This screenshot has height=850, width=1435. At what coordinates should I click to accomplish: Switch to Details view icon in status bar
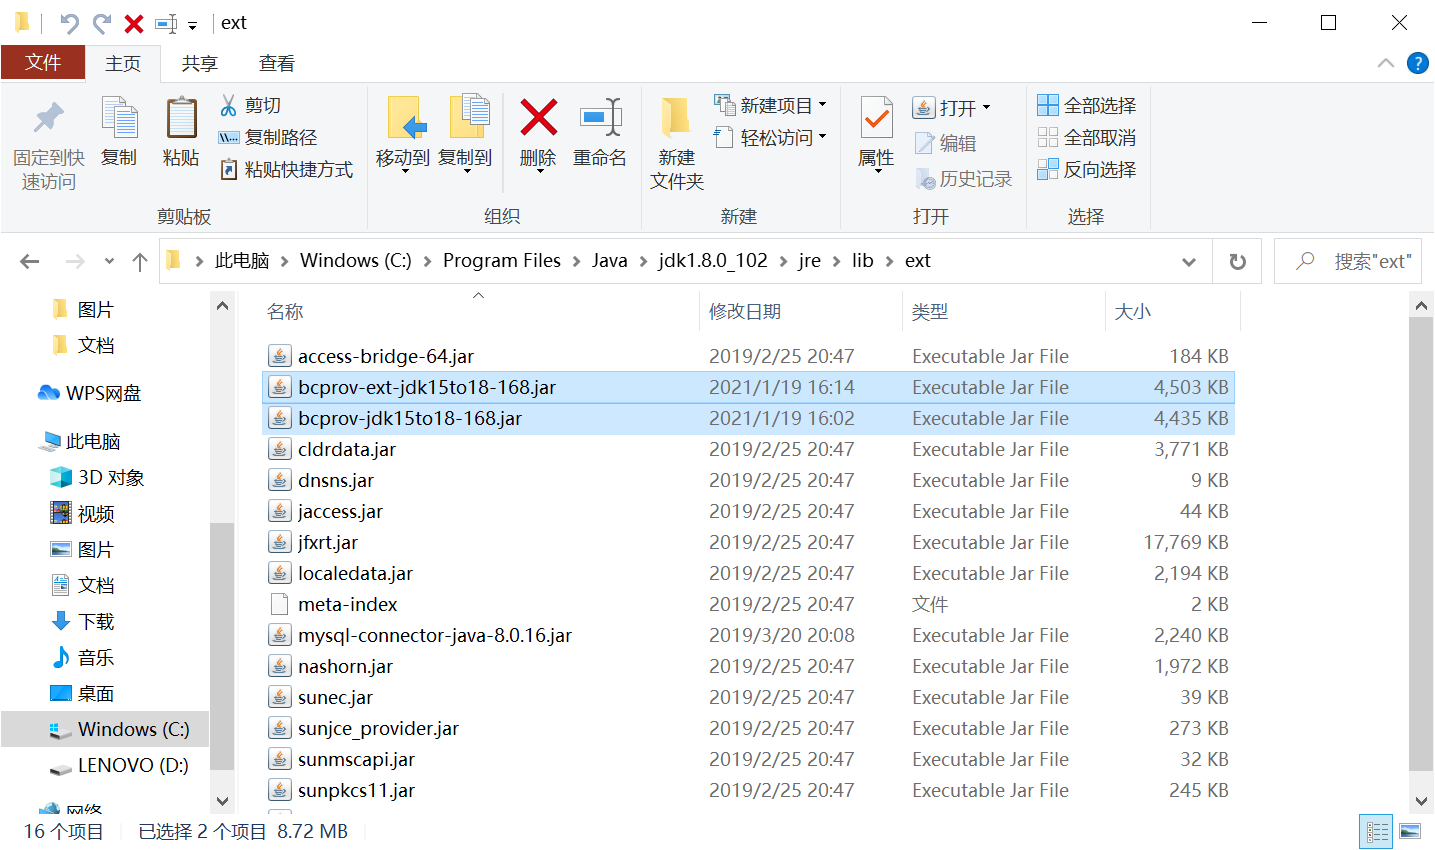(1377, 831)
